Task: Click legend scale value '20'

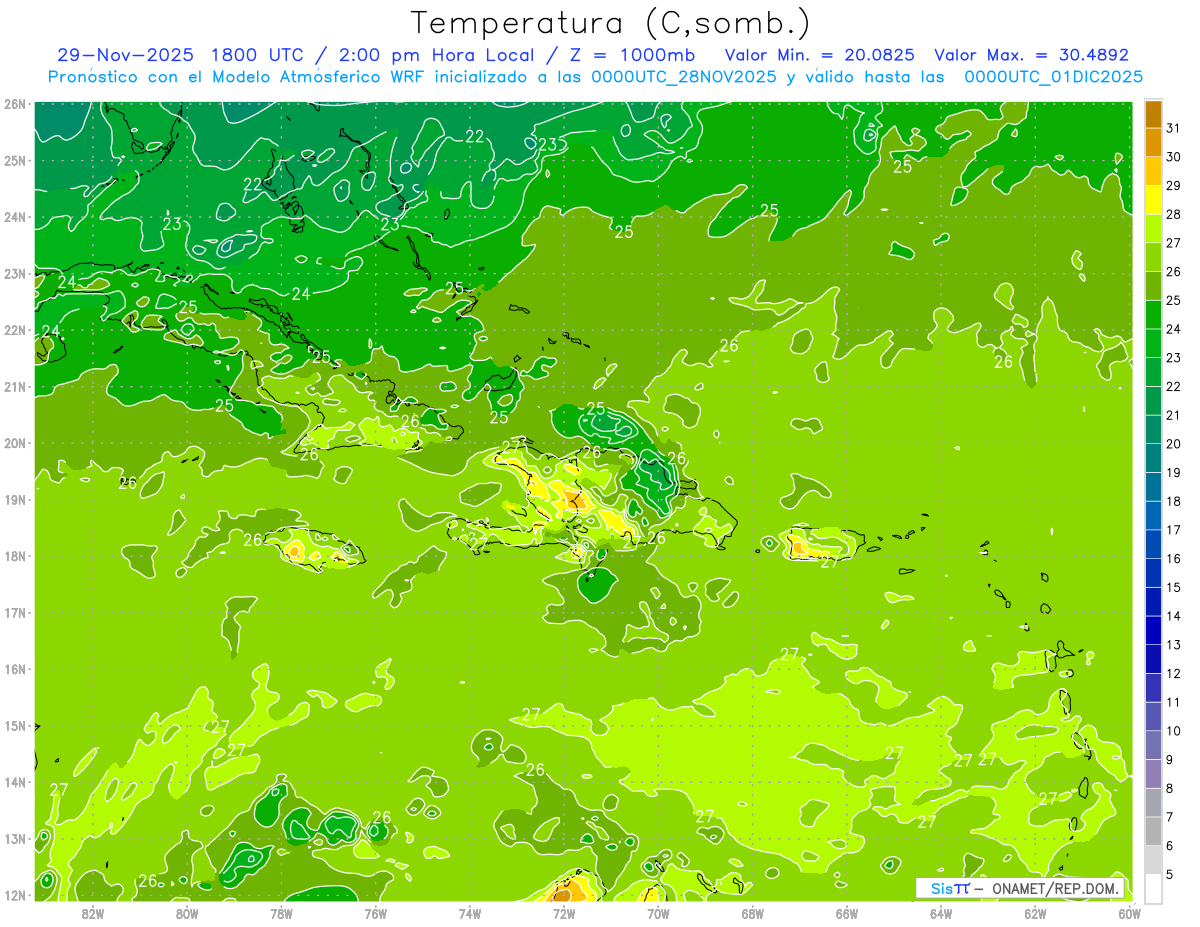Action: tap(1174, 444)
